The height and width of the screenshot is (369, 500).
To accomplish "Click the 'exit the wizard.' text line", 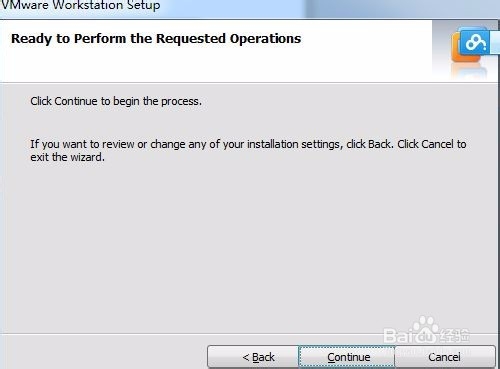I will [x=67, y=157].
